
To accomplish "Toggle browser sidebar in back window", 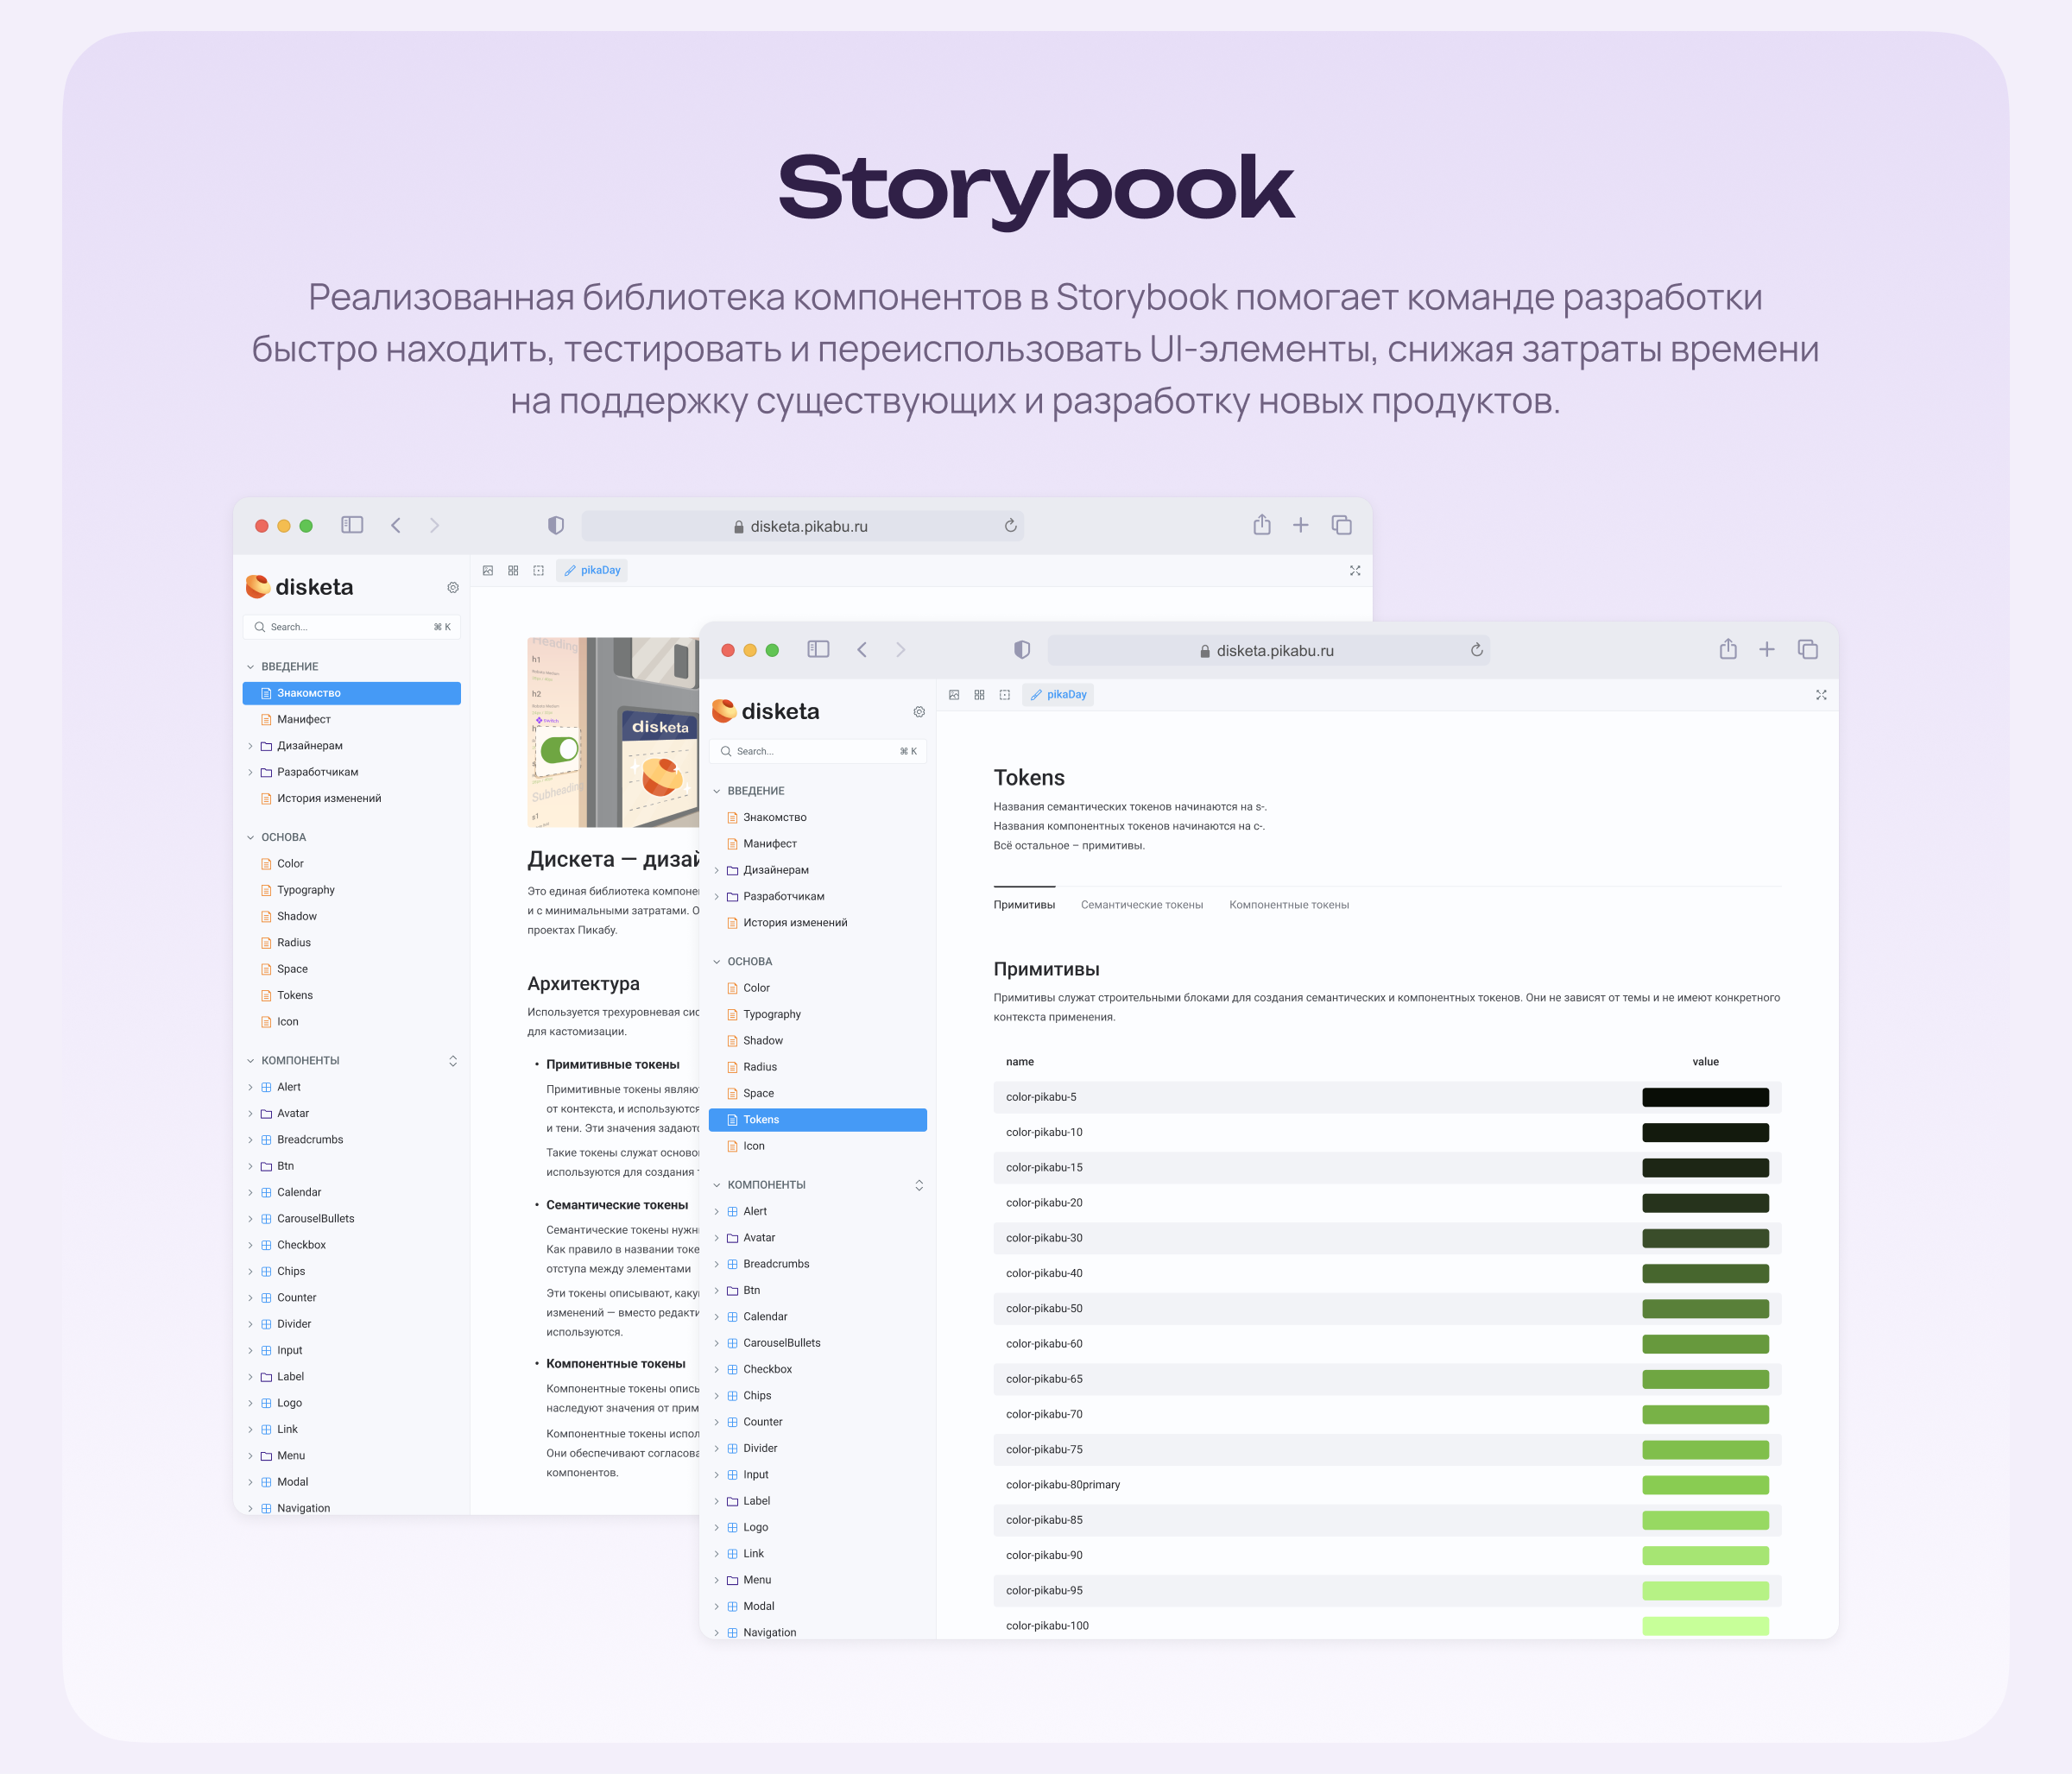I will [352, 525].
